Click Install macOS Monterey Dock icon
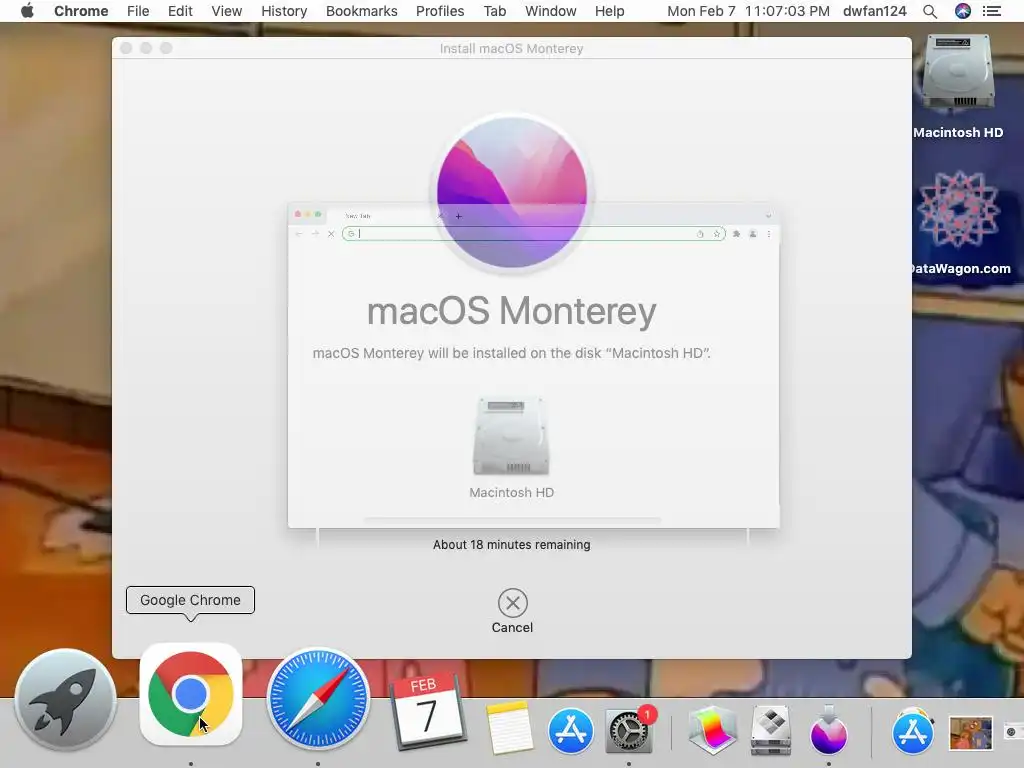1024x768 pixels. tap(829, 730)
